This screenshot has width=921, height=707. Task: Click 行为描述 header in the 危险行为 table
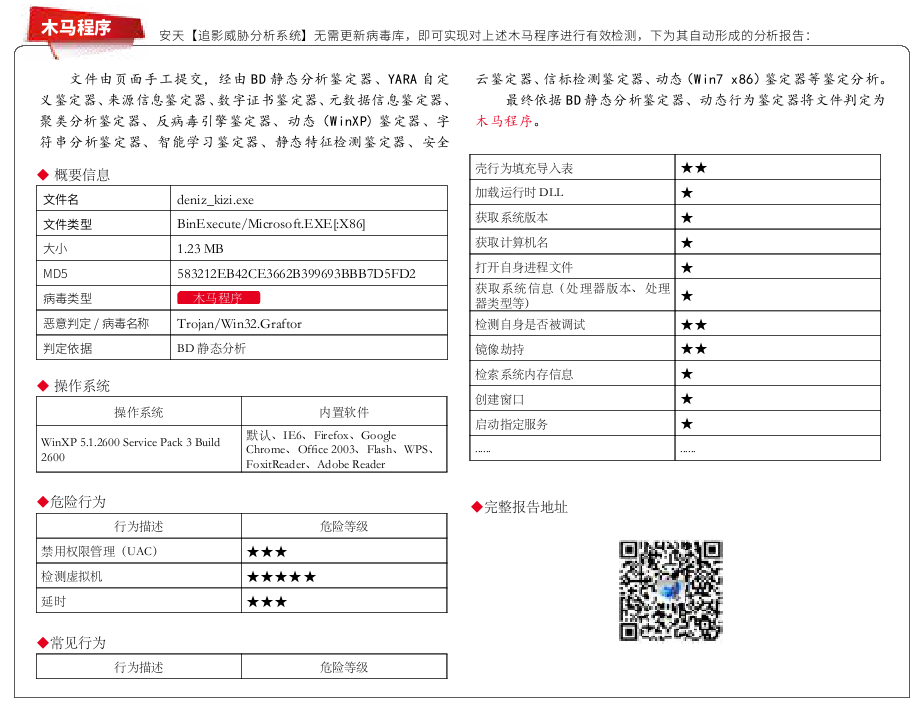pyautogui.click(x=139, y=526)
